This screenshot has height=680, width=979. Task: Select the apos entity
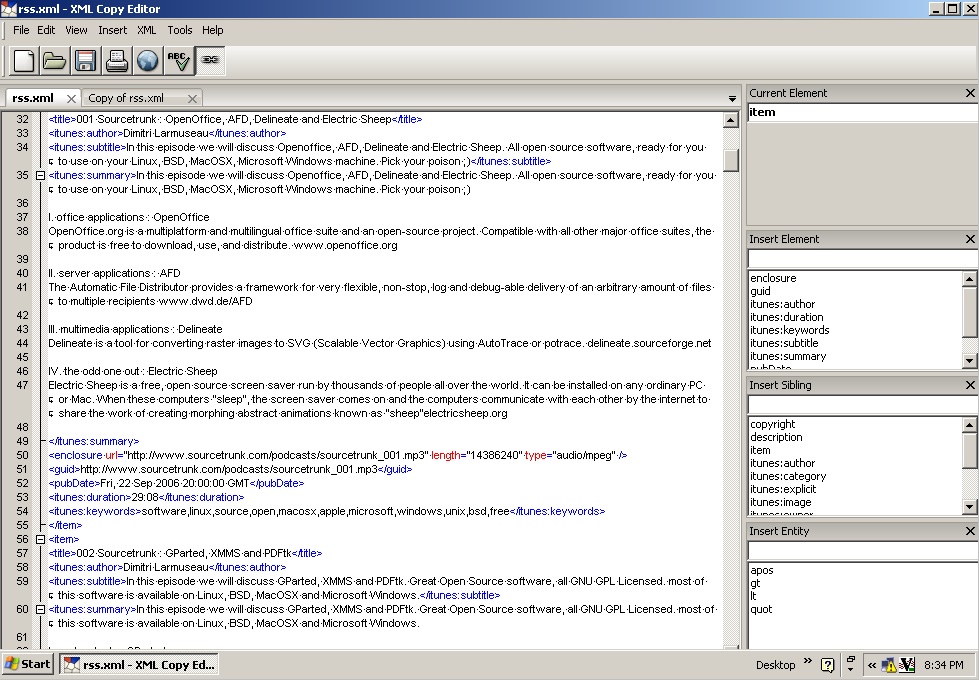762,571
